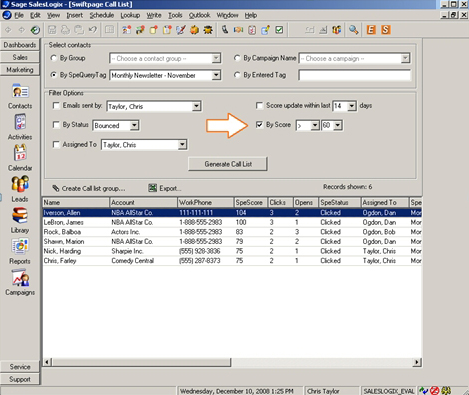Click the orange S toolbar icon
The width and height of the screenshot is (469, 395).
click(x=386, y=30)
